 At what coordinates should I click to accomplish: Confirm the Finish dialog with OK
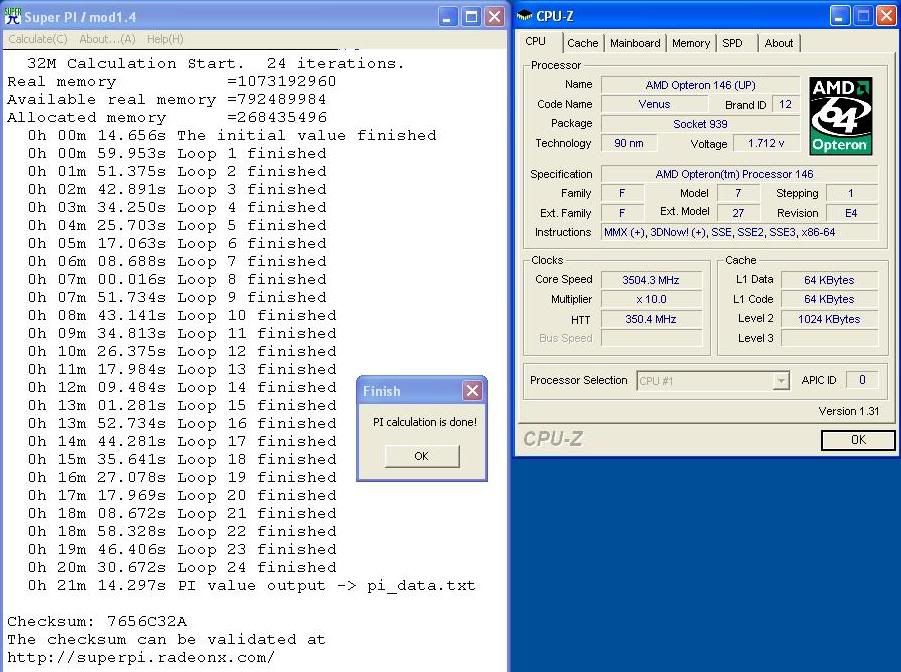point(422,456)
